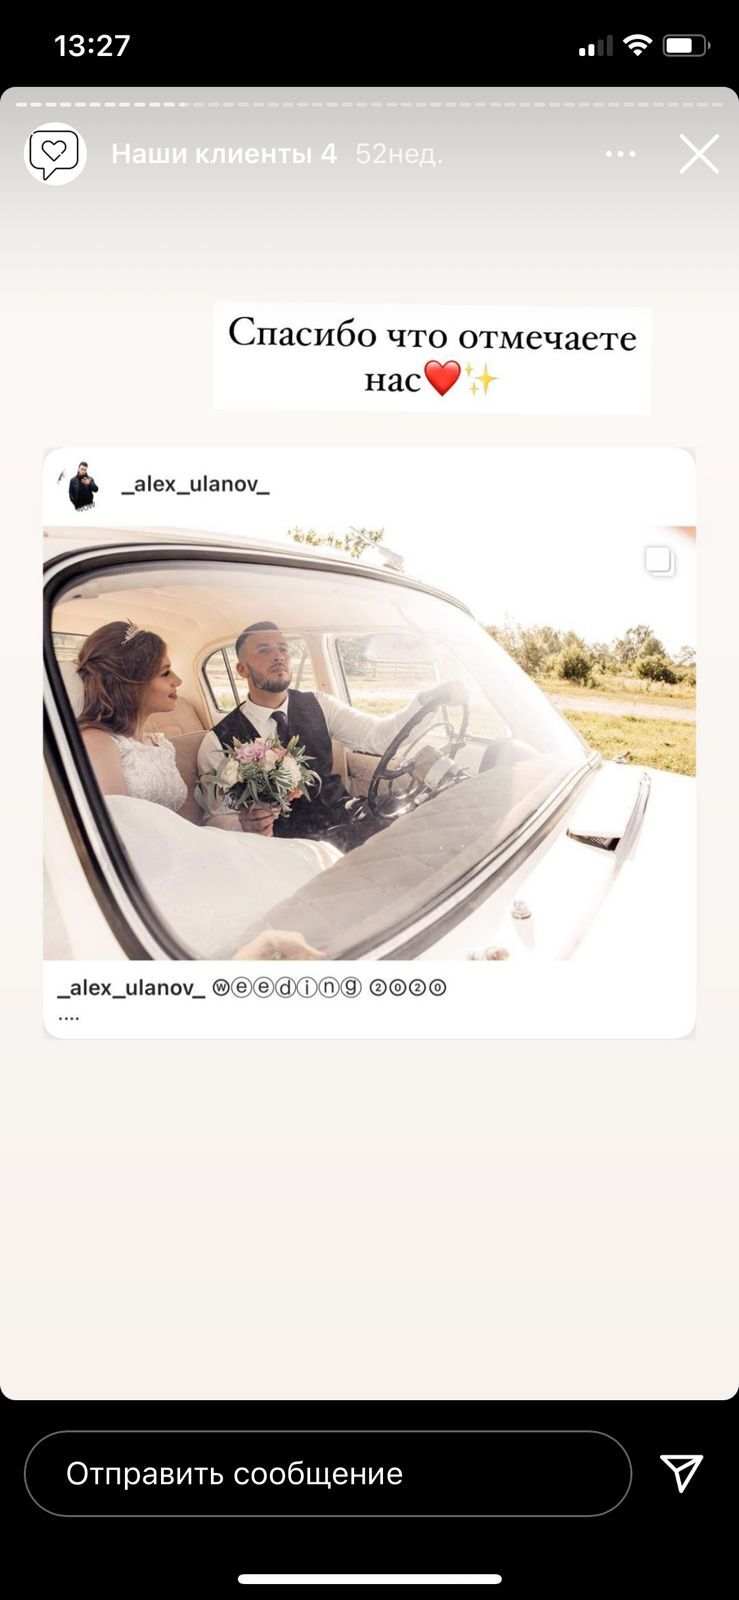Tap the story progress bar at the top
Viewport: 739px width, 1600px height.
(369, 104)
